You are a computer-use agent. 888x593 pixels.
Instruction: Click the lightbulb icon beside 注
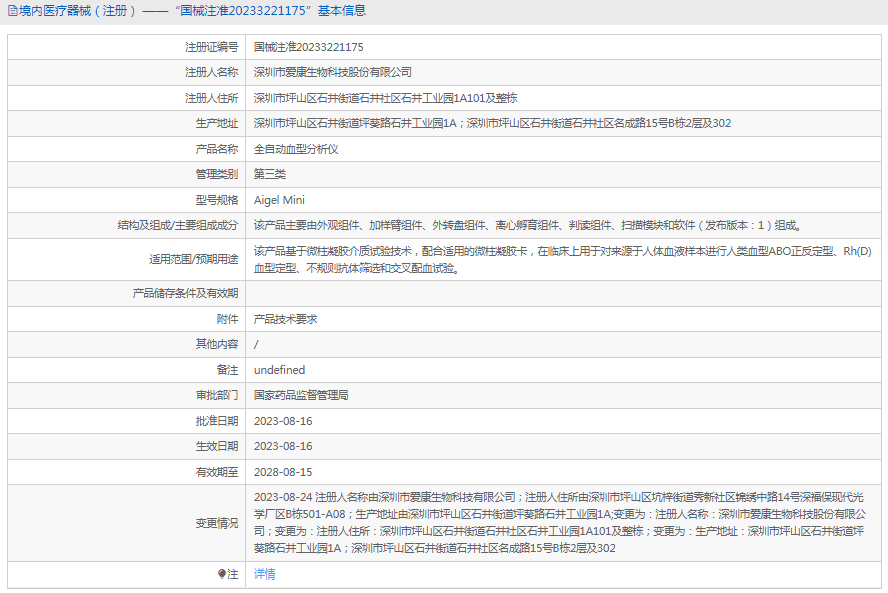coord(222,574)
